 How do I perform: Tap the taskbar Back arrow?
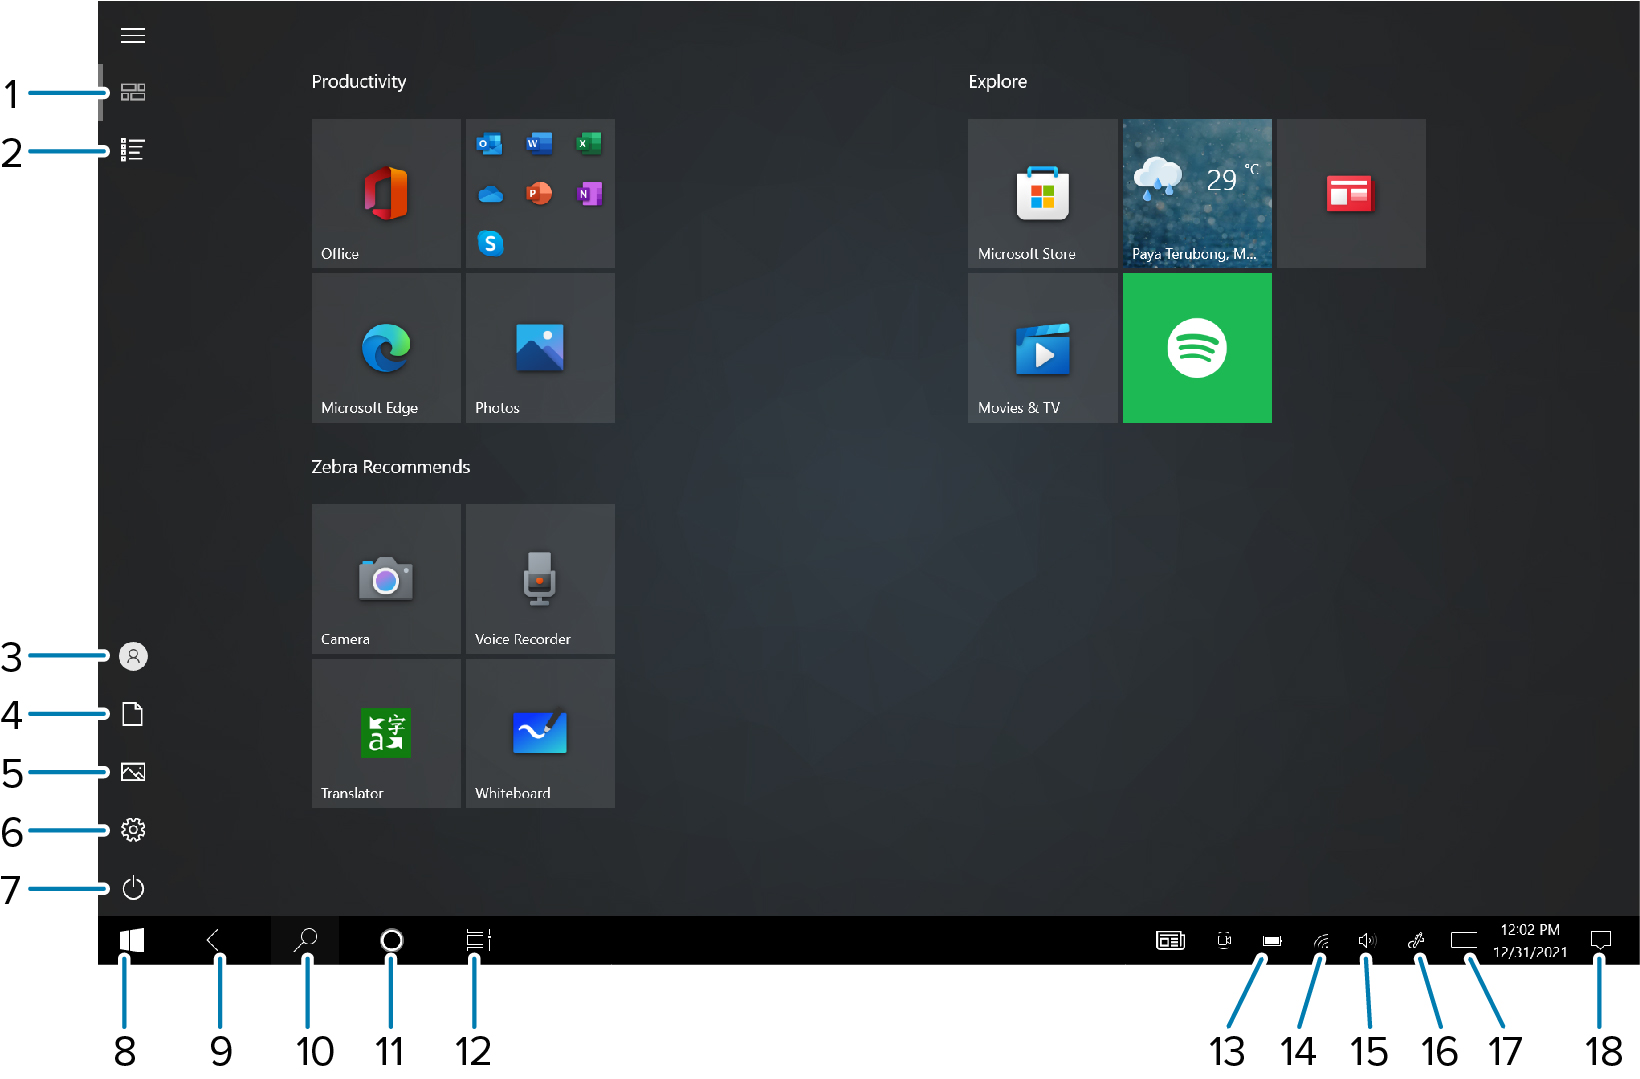tap(213, 940)
